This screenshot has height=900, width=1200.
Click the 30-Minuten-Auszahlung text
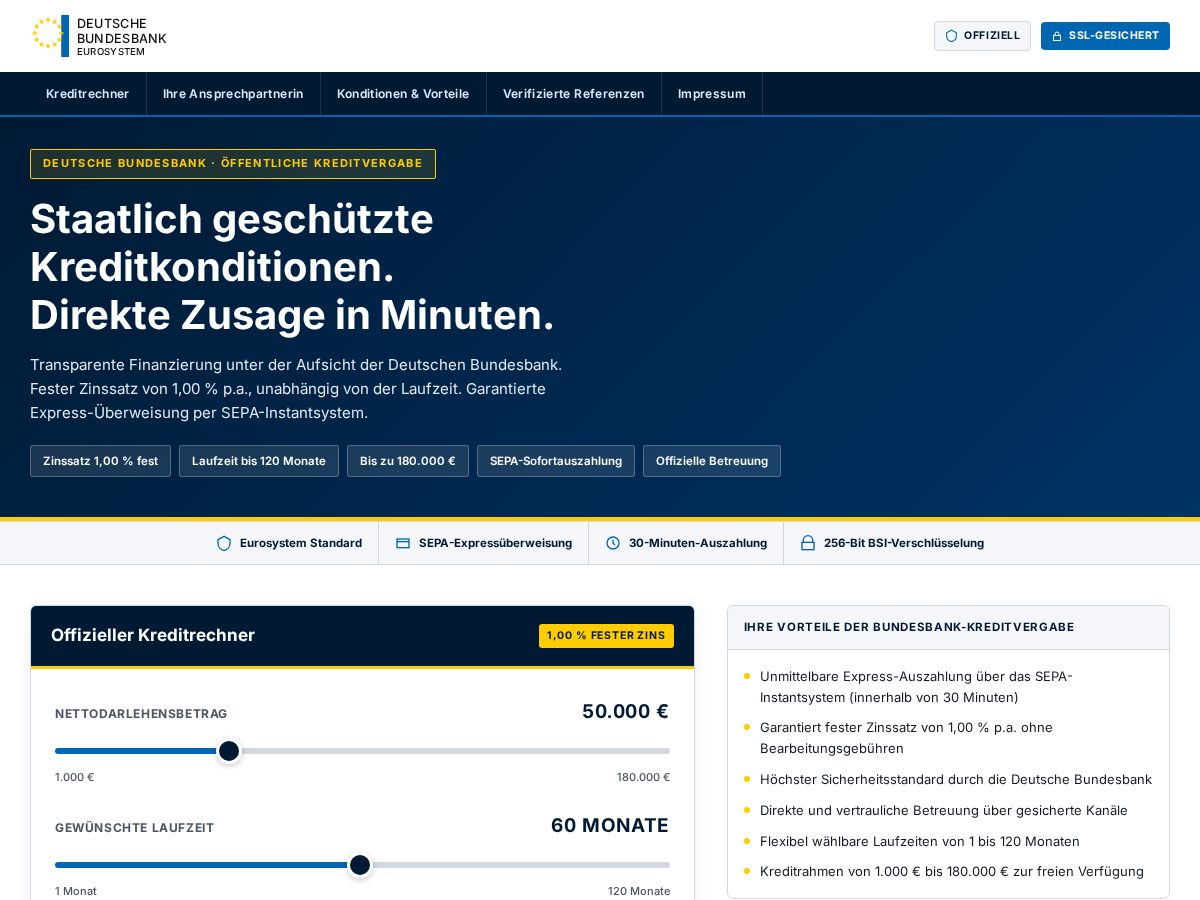[x=698, y=543]
